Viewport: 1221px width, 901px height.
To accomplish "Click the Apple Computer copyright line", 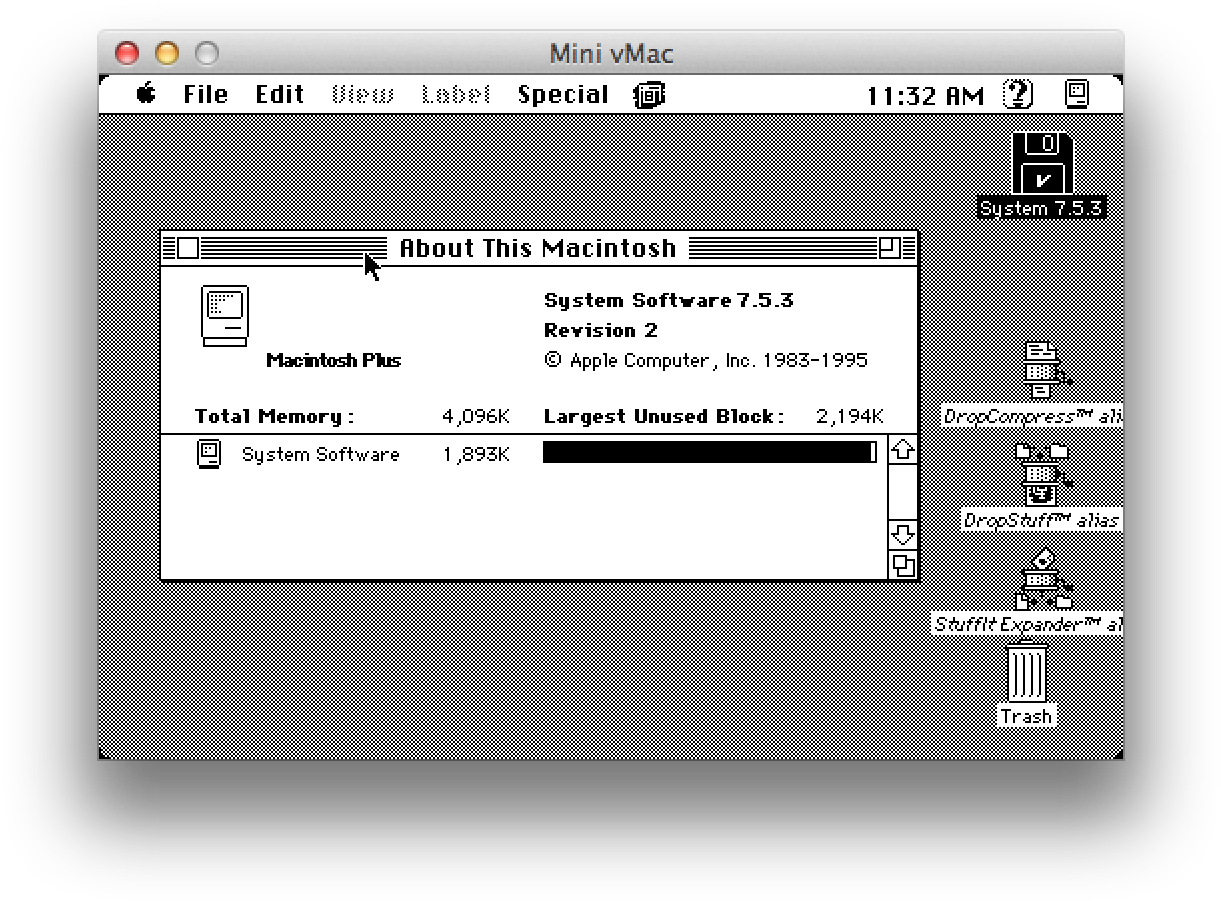I will 706,360.
